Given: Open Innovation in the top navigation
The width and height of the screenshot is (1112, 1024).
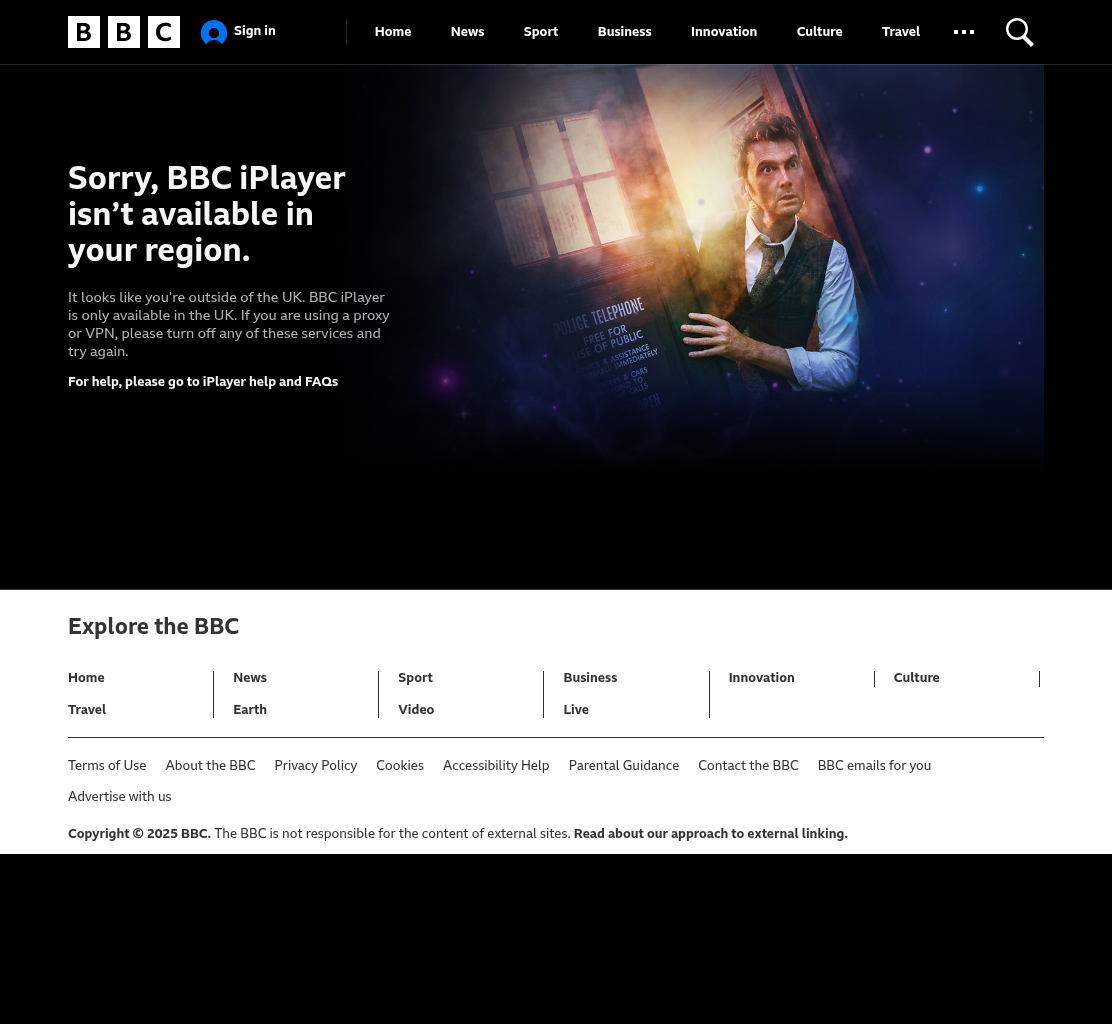Looking at the screenshot, I should pyautogui.click(x=724, y=32).
